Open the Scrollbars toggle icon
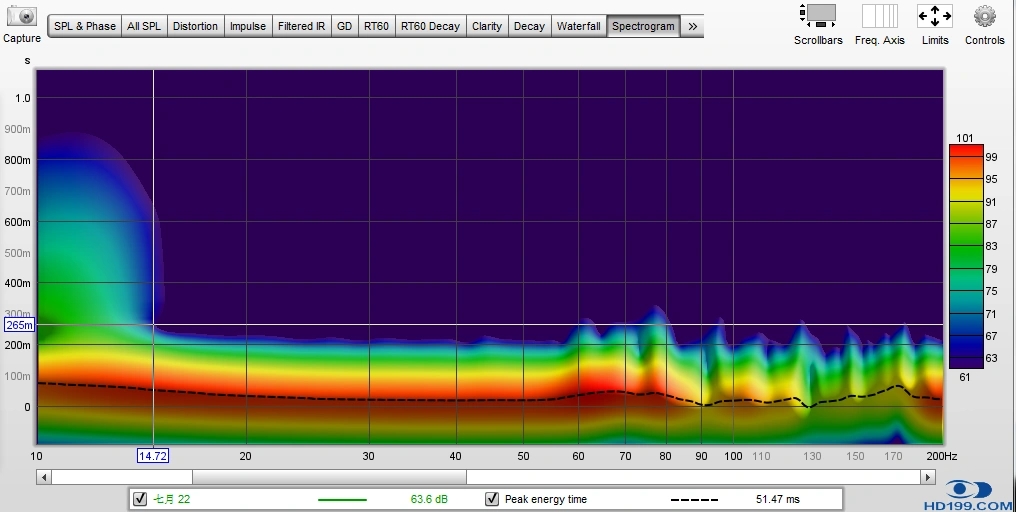The image size is (1016, 512). (818, 16)
